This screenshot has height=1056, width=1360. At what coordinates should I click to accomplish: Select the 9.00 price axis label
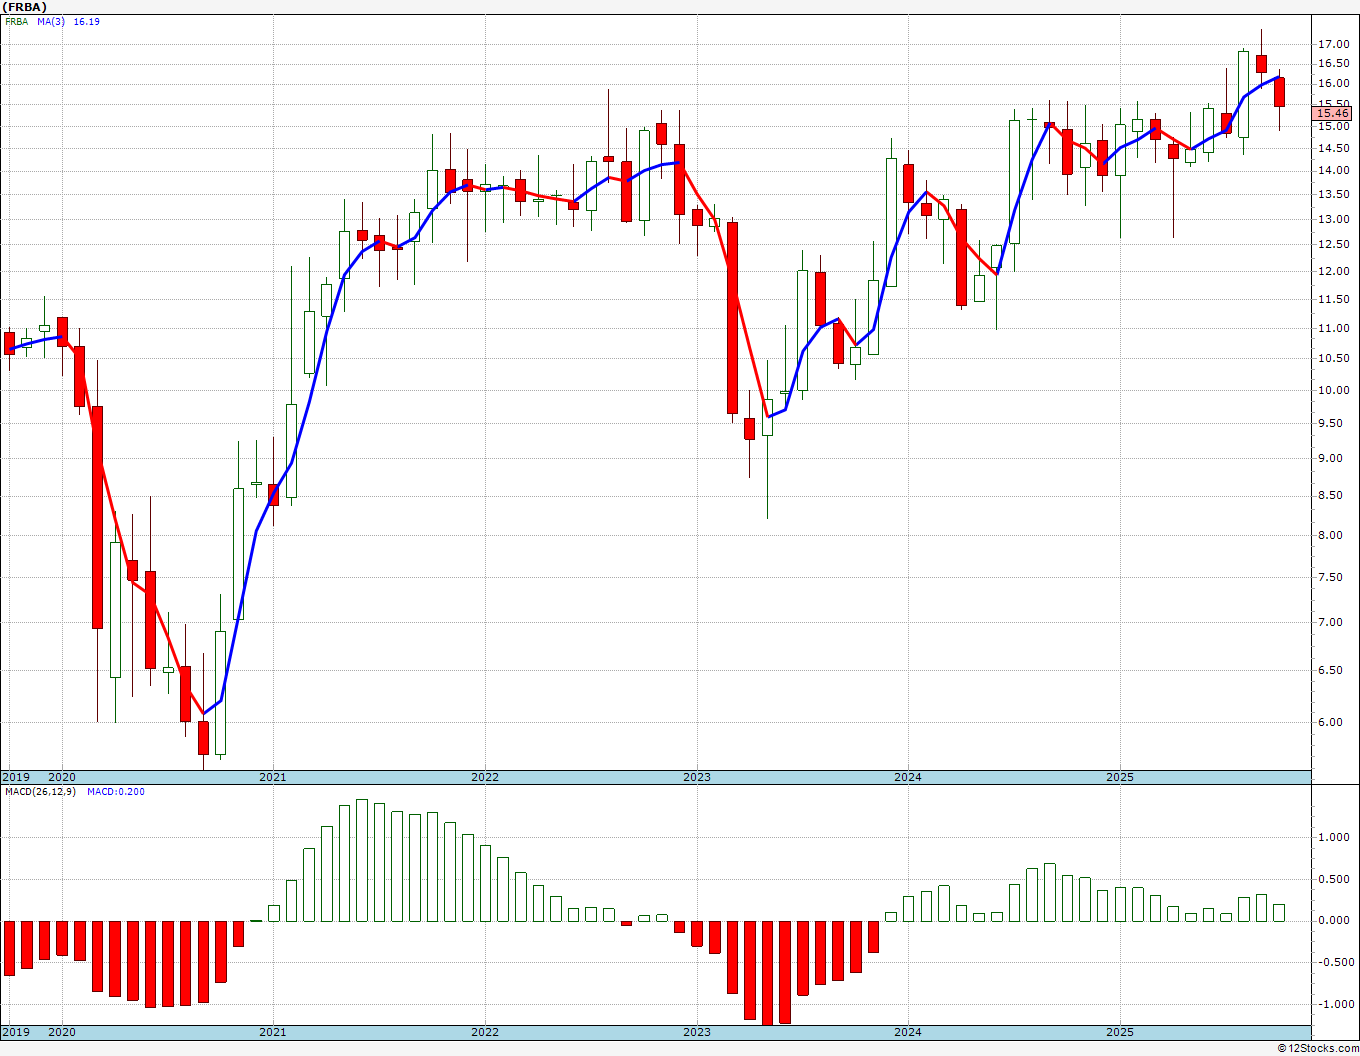1330,458
